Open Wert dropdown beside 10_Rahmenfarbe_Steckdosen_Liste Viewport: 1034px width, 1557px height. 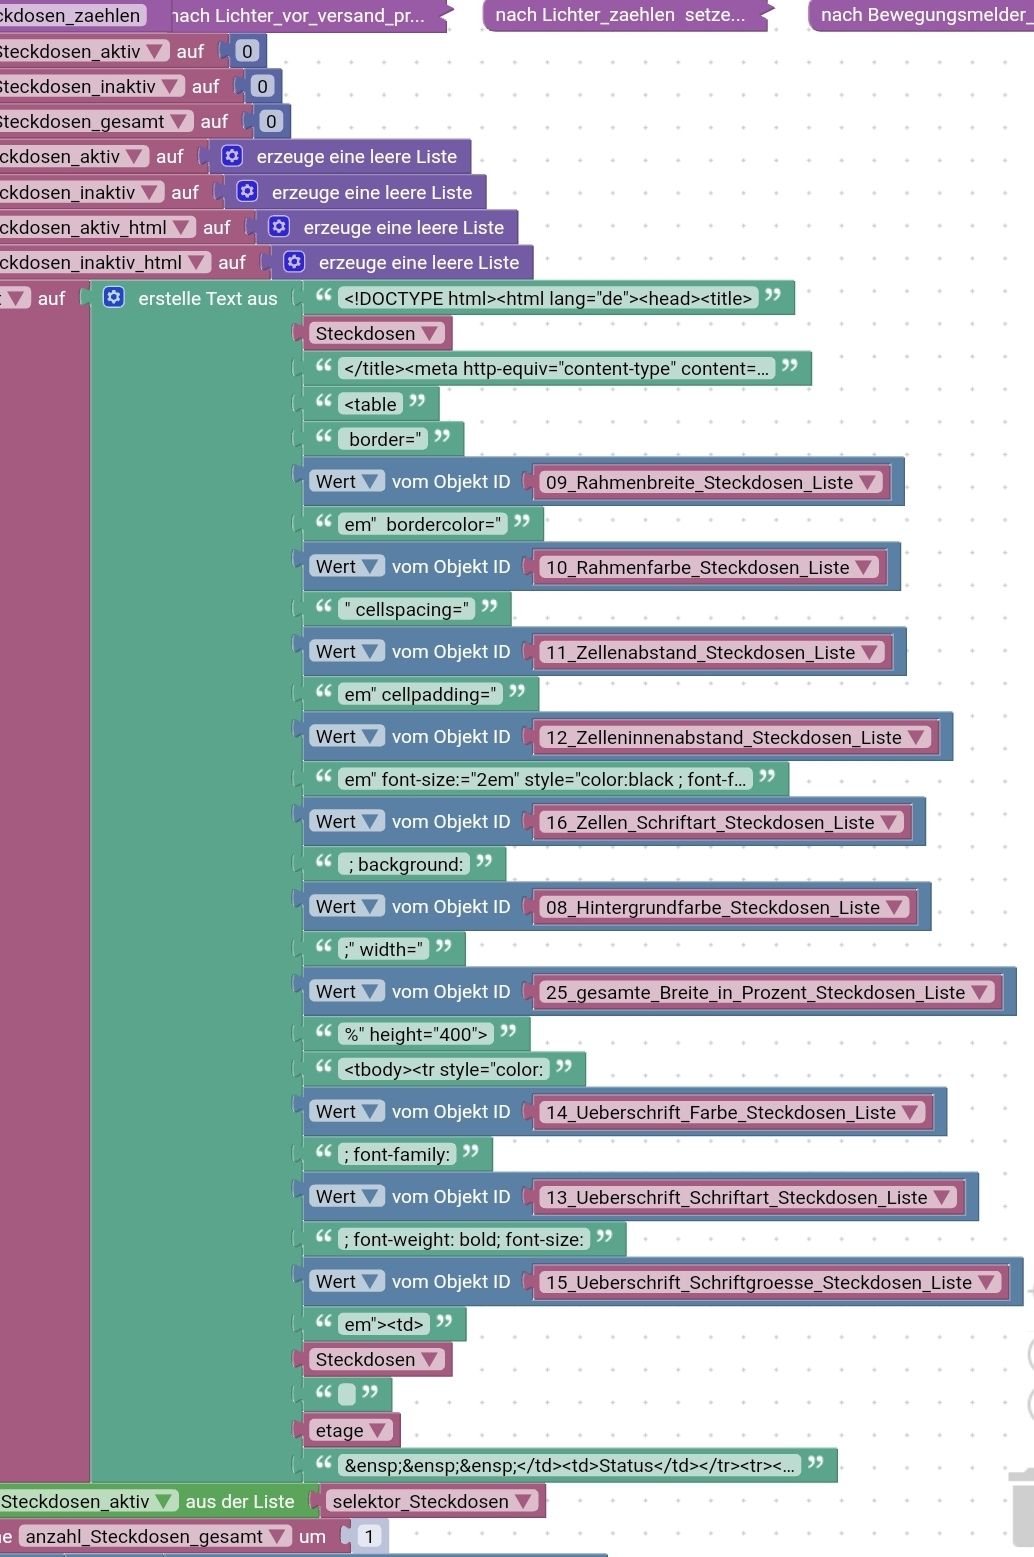(x=346, y=567)
